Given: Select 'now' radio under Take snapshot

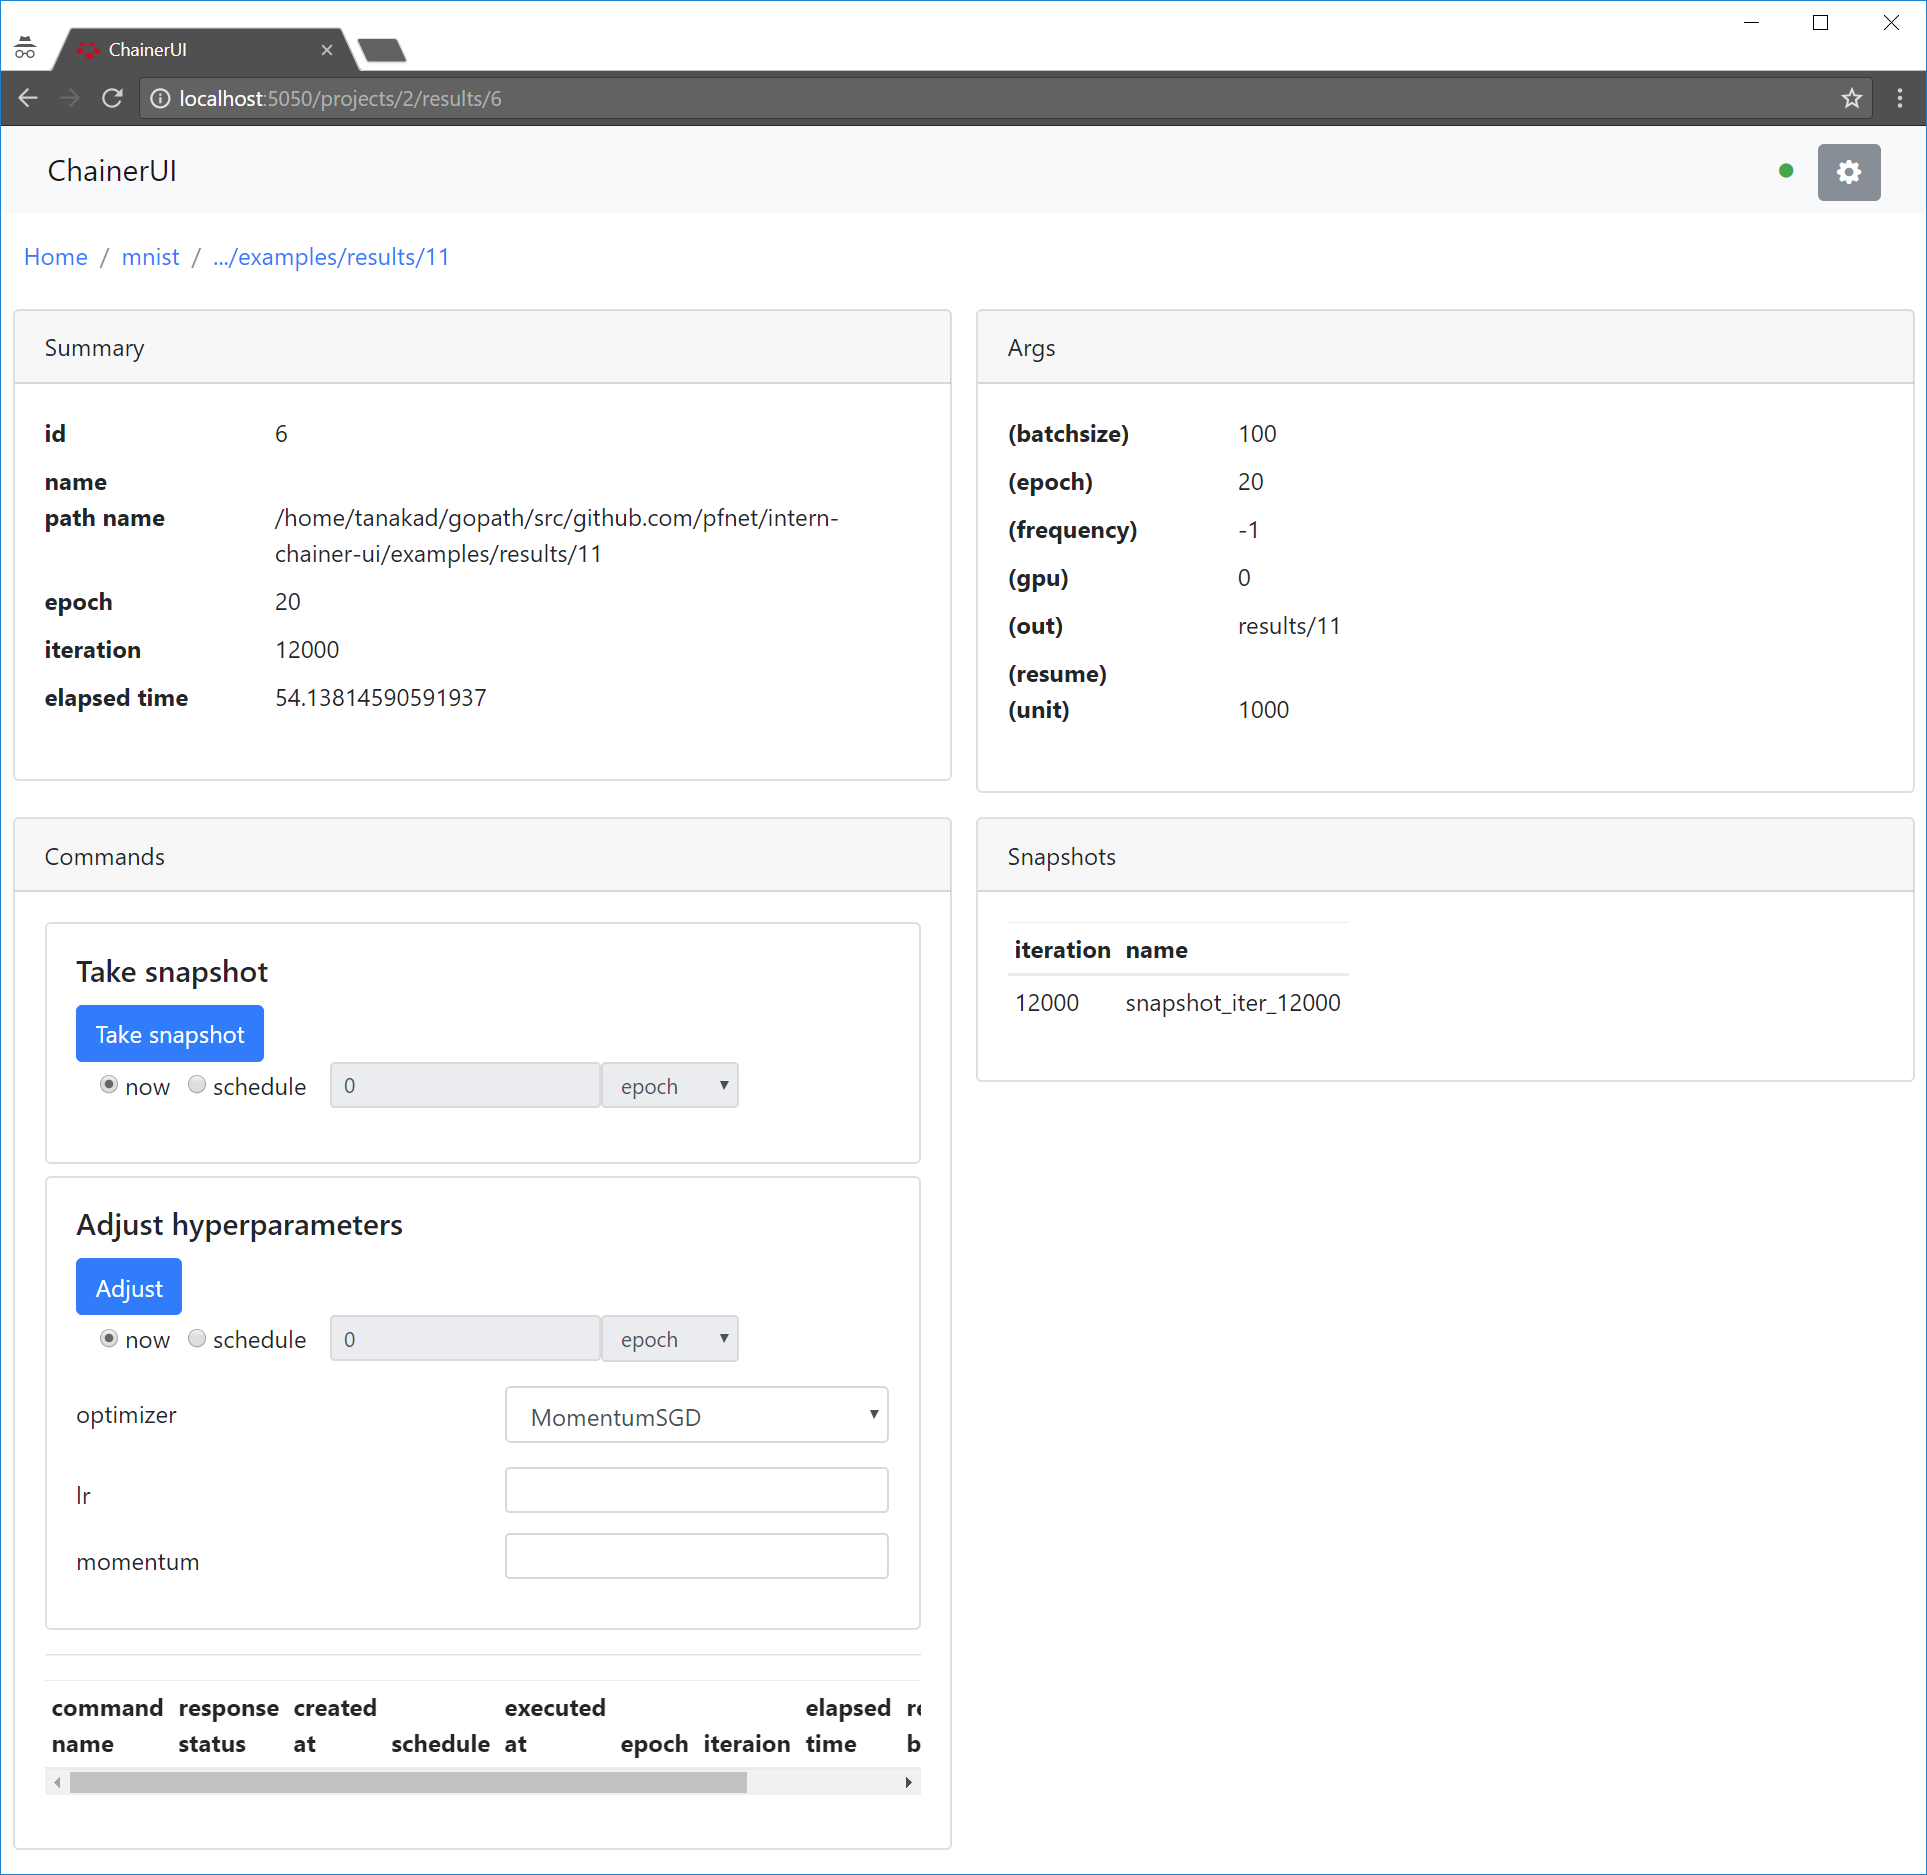Looking at the screenshot, I should tap(109, 1084).
